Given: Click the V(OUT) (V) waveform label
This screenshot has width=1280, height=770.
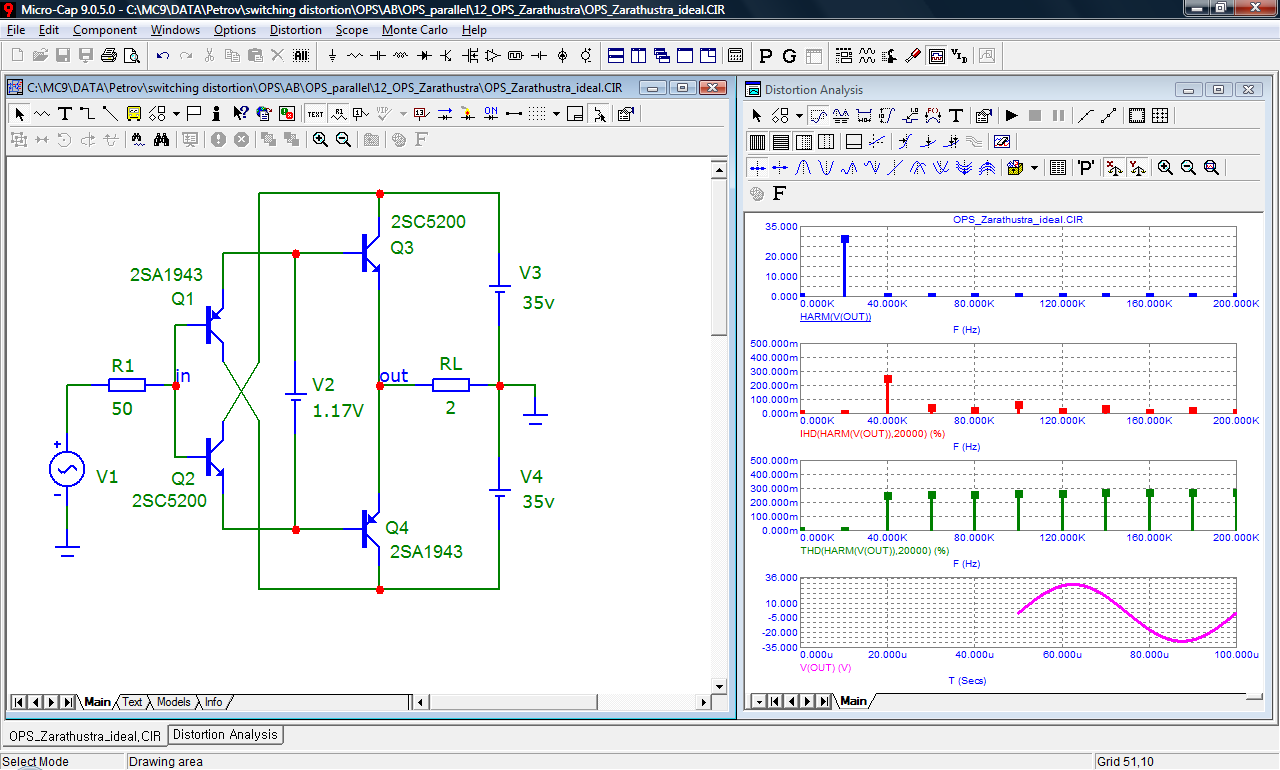Looking at the screenshot, I should 825,667.
